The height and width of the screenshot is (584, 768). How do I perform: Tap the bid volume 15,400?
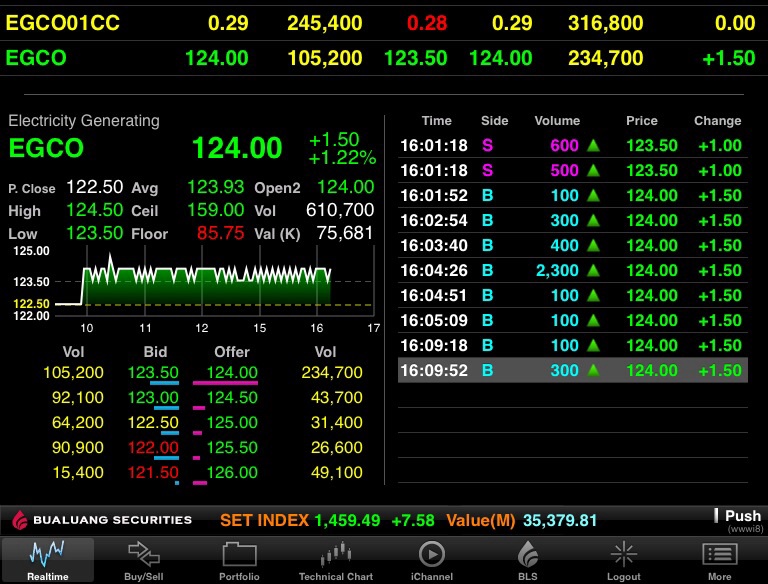(x=78, y=472)
